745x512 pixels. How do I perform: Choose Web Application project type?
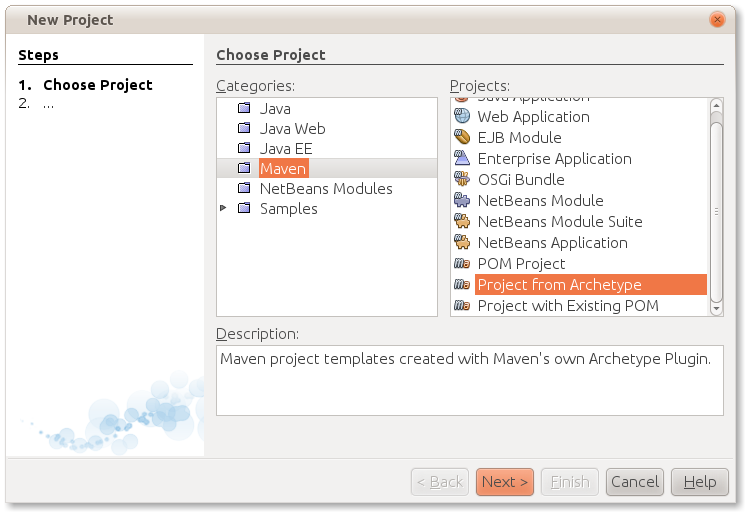coord(534,116)
